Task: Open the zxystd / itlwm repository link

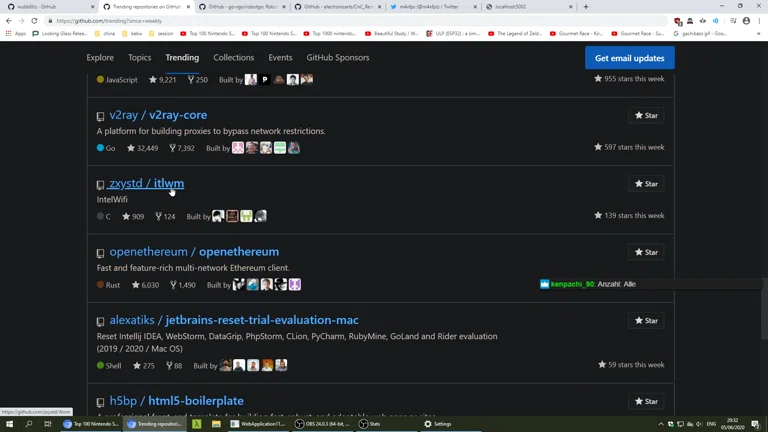Action: click(146, 183)
